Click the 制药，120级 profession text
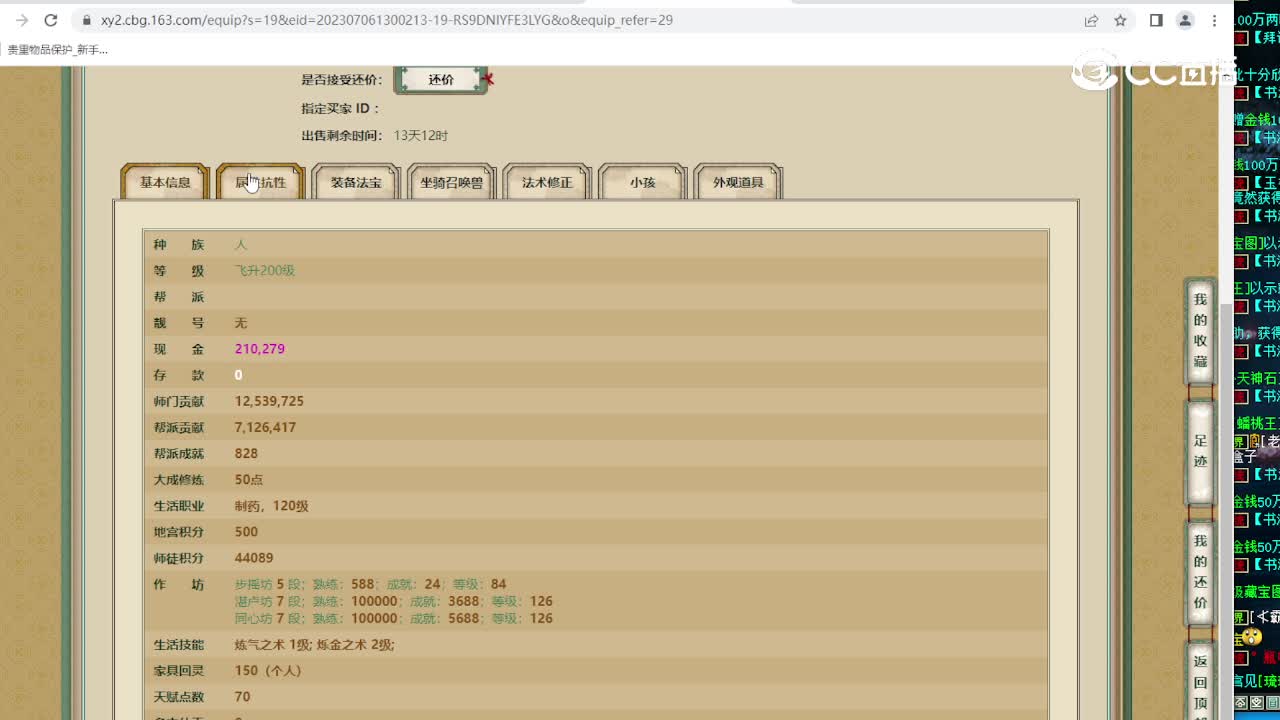Image resolution: width=1280 pixels, height=720 pixels. 272,506
